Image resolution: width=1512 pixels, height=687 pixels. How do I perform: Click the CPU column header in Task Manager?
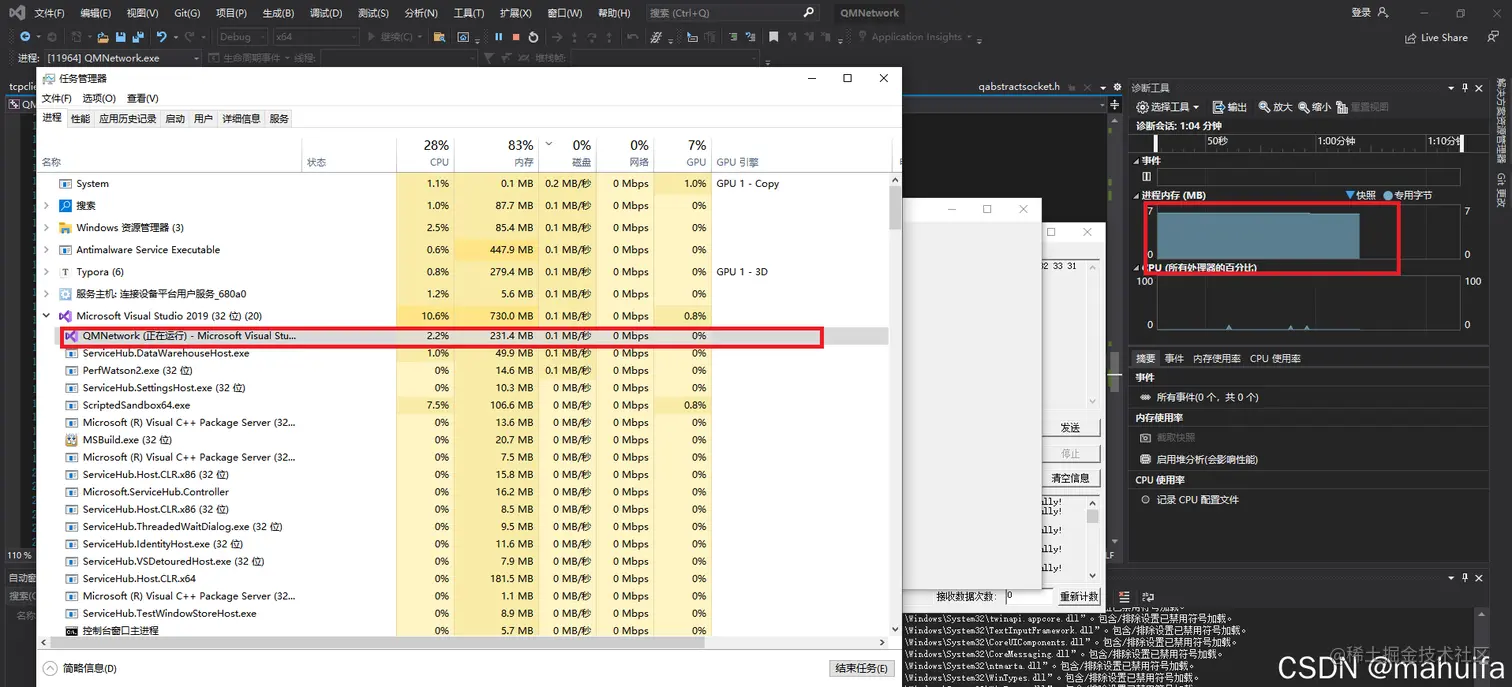pos(425,154)
